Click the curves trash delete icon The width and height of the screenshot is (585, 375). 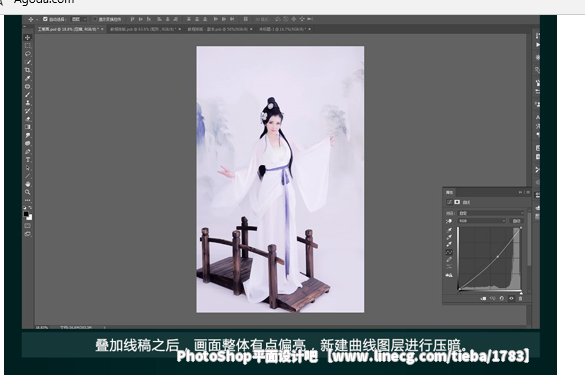coord(520,298)
